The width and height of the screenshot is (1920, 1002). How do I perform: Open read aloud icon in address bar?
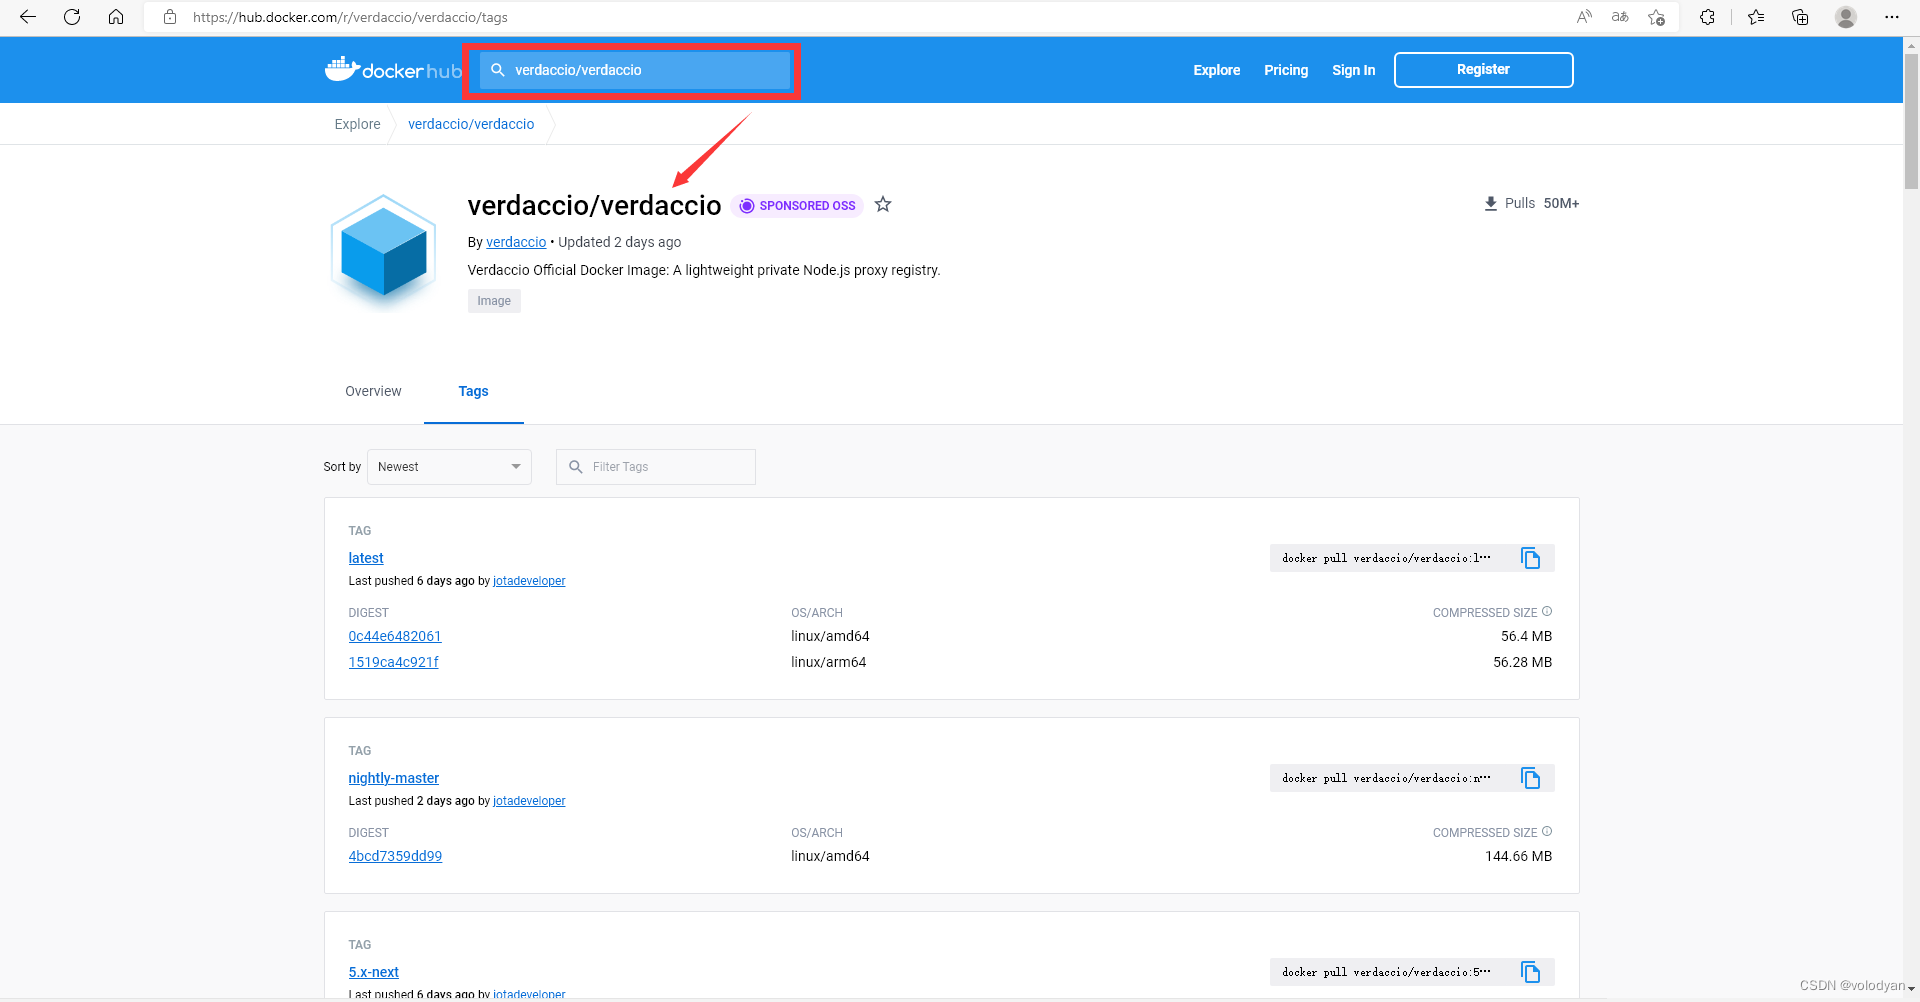click(1584, 17)
